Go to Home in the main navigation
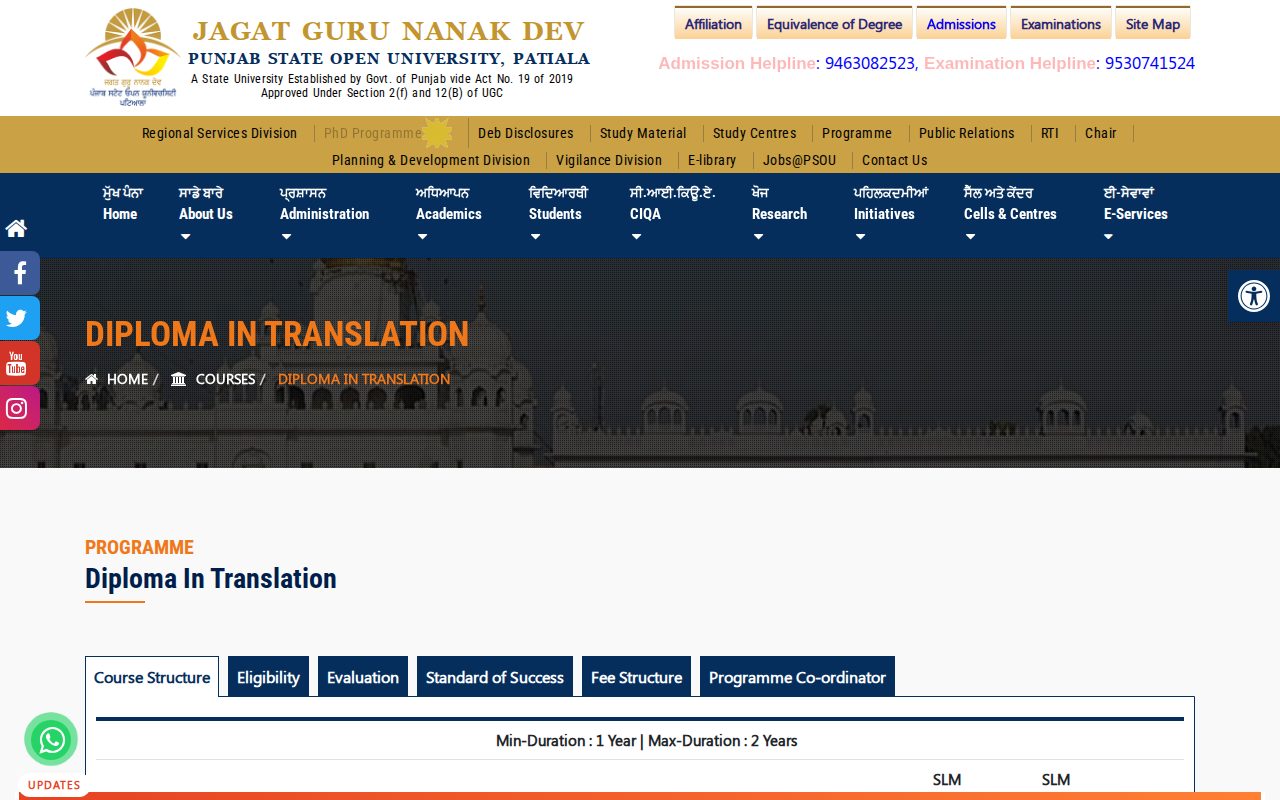The width and height of the screenshot is (1280, 800). click(x=122, y=203)
